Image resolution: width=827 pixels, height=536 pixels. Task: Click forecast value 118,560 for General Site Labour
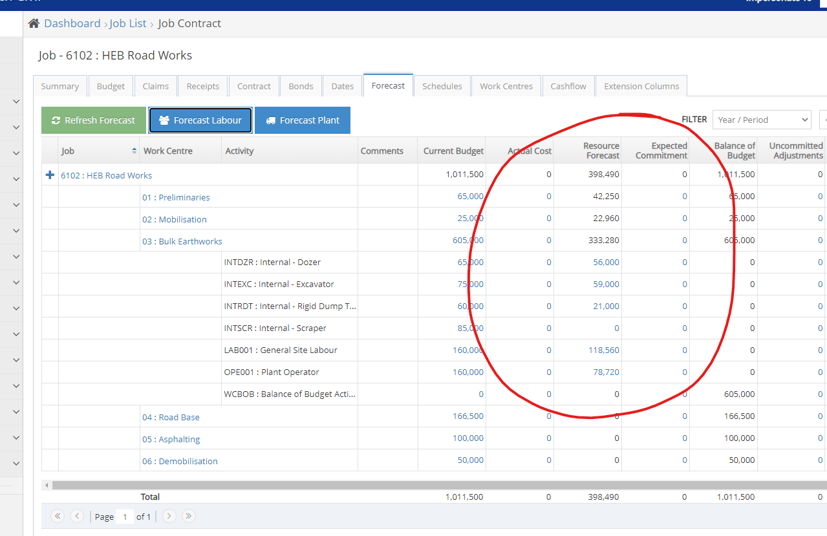[x=604, y=350]
